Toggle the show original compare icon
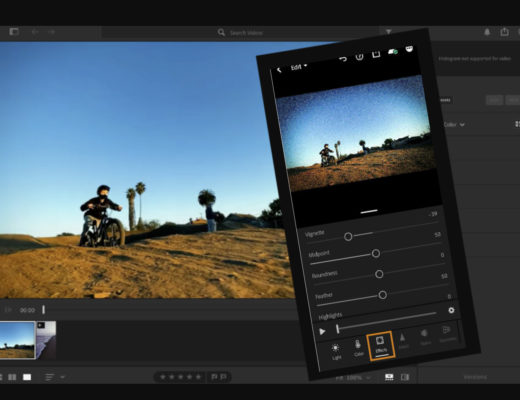The image size is (520, 400). (x=405, y=377)
